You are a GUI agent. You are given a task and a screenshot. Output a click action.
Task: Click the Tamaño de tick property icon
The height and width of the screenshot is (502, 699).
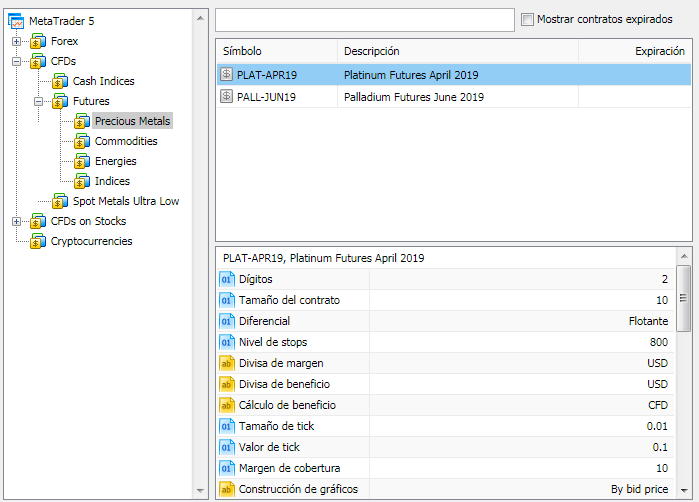(x=226, y=426)
